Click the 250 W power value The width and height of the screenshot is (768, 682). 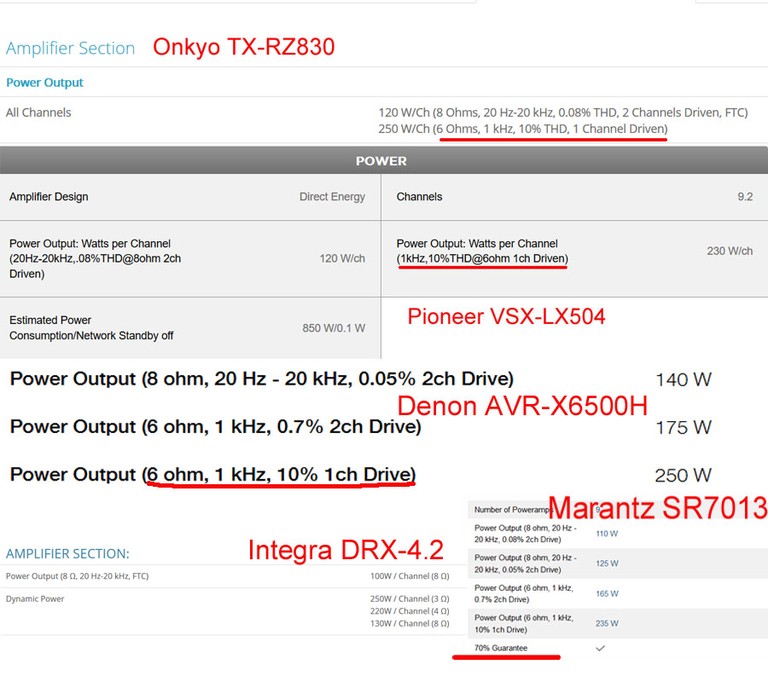click(683, 475)
